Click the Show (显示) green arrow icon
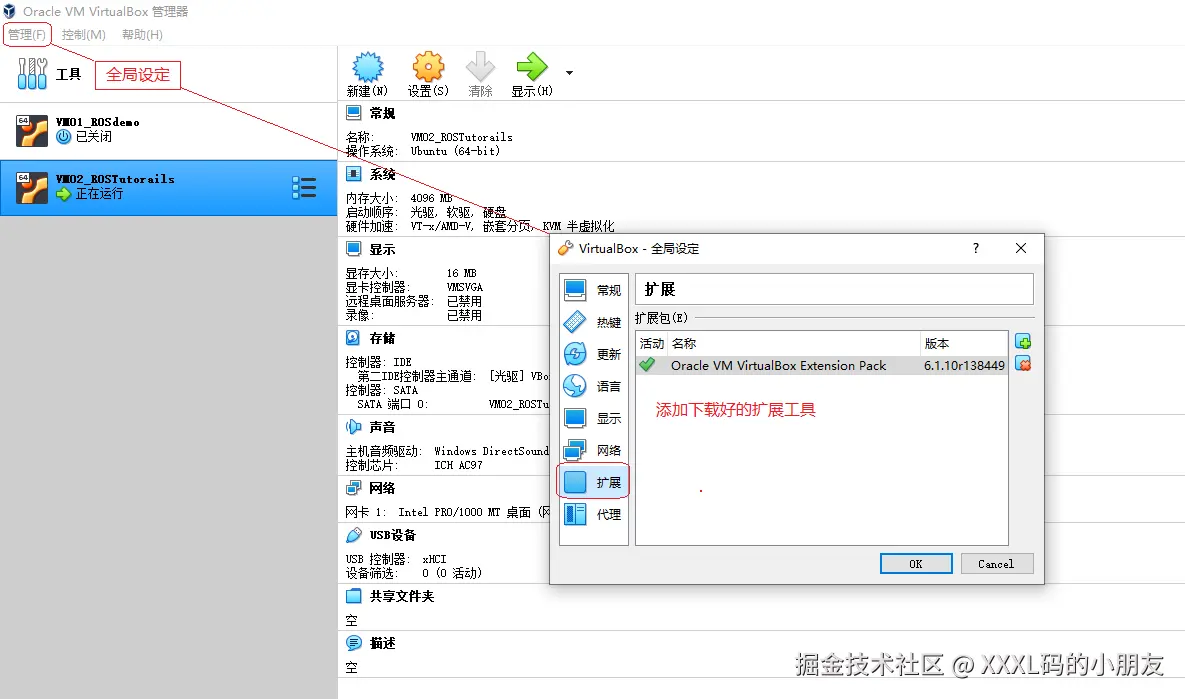The image size is (1185, 699). coord(531,67)
